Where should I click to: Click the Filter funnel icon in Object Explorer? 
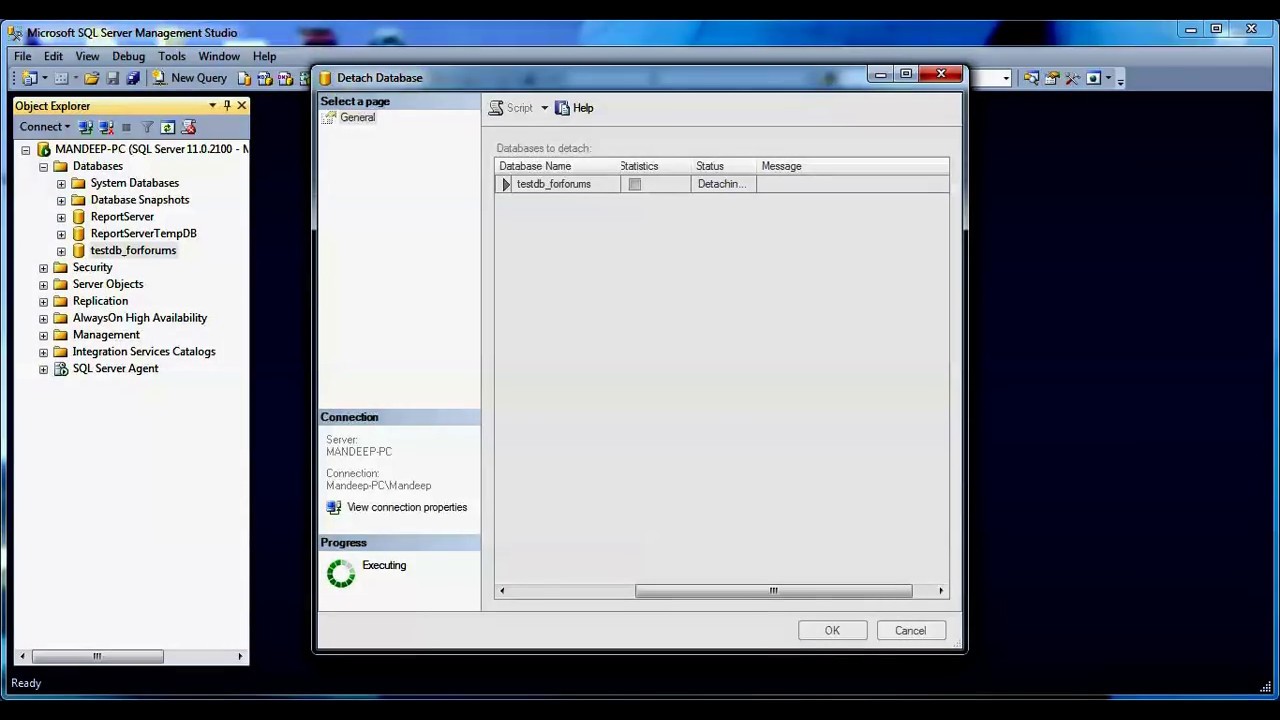[x=147, y=127]
